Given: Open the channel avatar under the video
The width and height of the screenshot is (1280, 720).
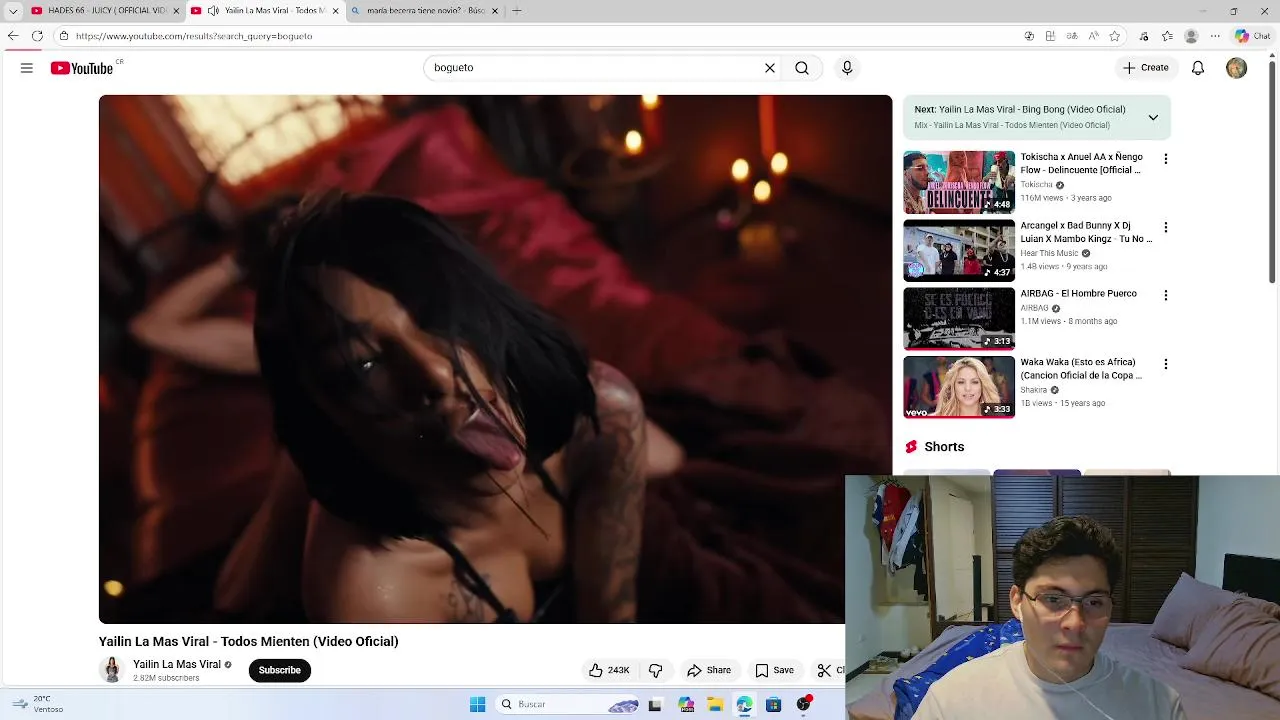Looking at the screenshot, I should tap(112, 670).
